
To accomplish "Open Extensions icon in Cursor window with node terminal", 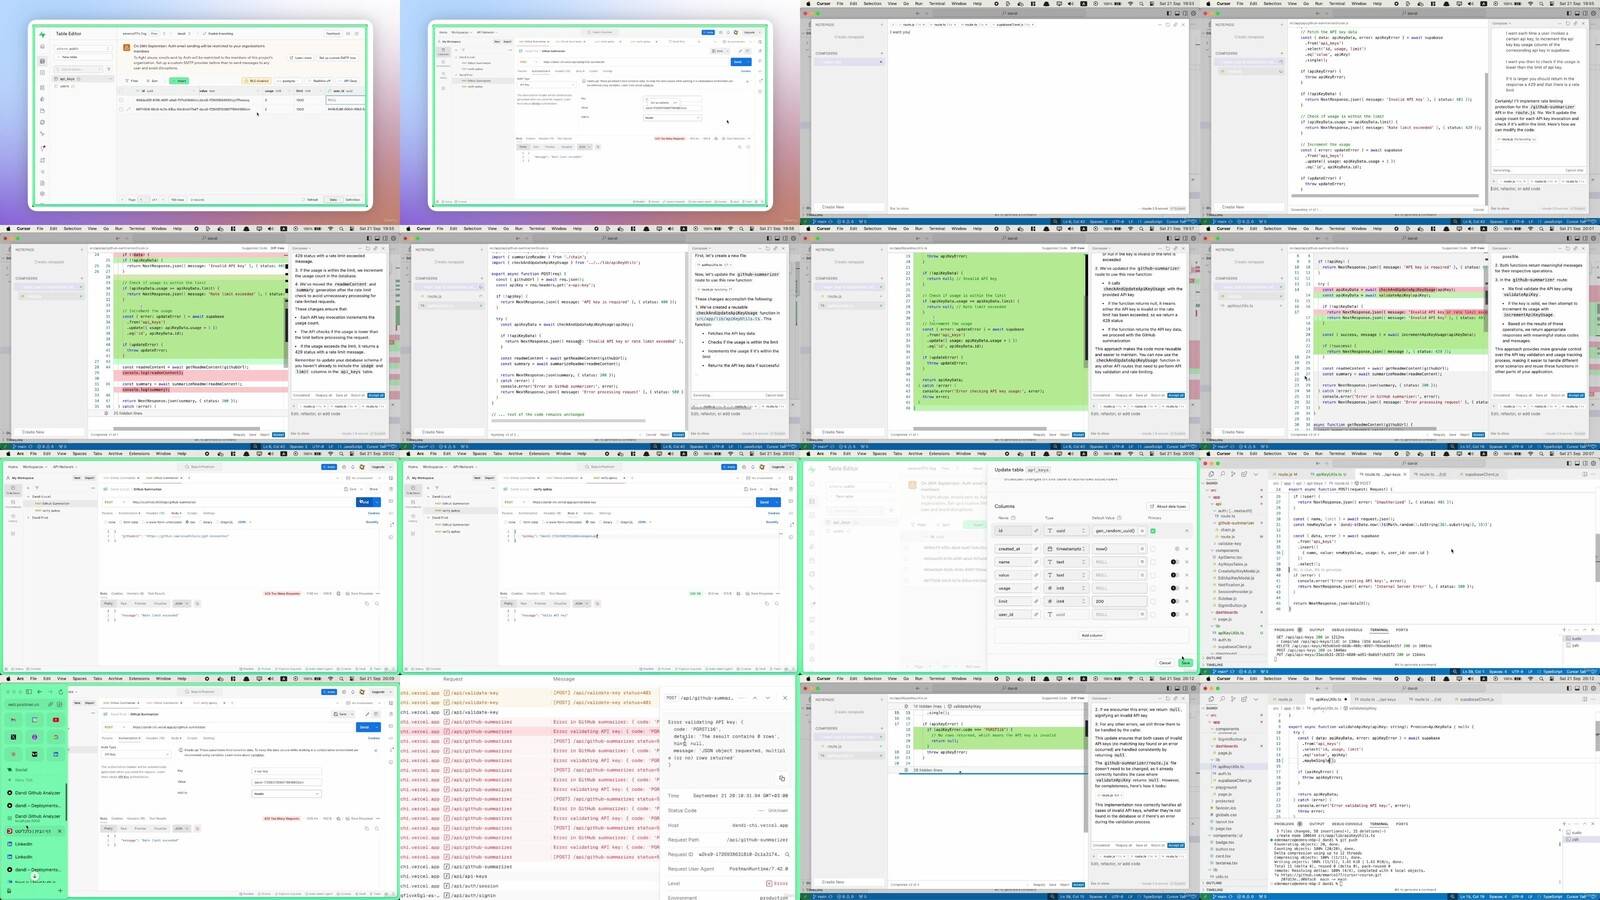I will coord(1244,474).
